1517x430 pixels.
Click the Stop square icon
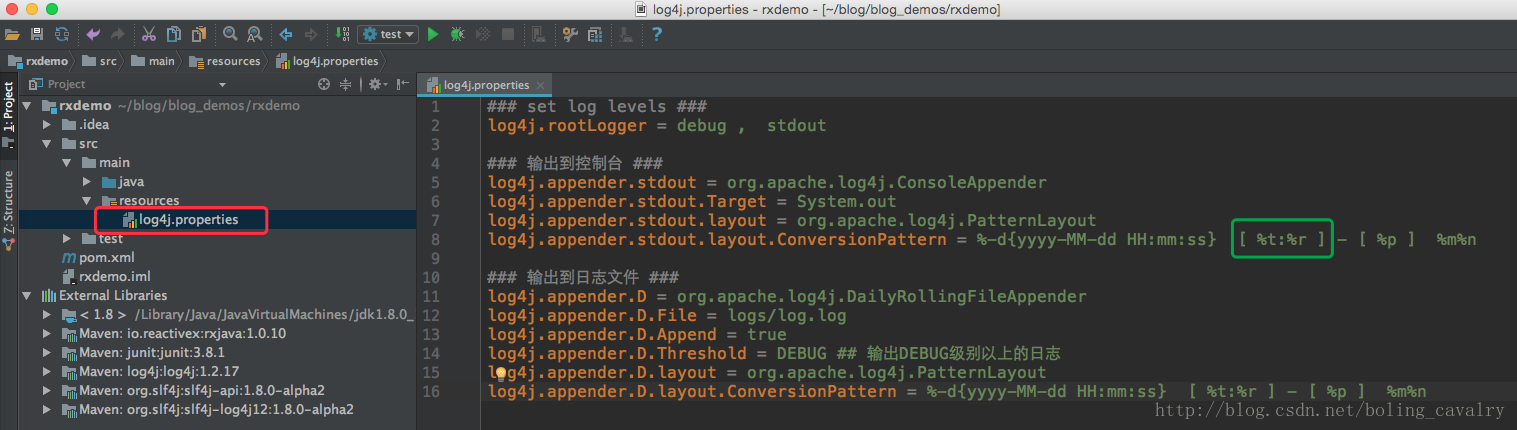pyautogui.click(x=508, y=34)
